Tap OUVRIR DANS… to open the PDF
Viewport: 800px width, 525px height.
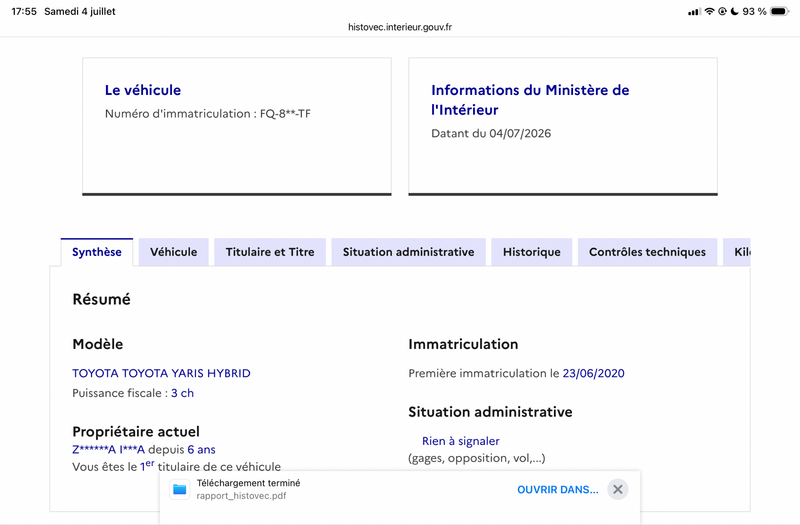(558, 490)
